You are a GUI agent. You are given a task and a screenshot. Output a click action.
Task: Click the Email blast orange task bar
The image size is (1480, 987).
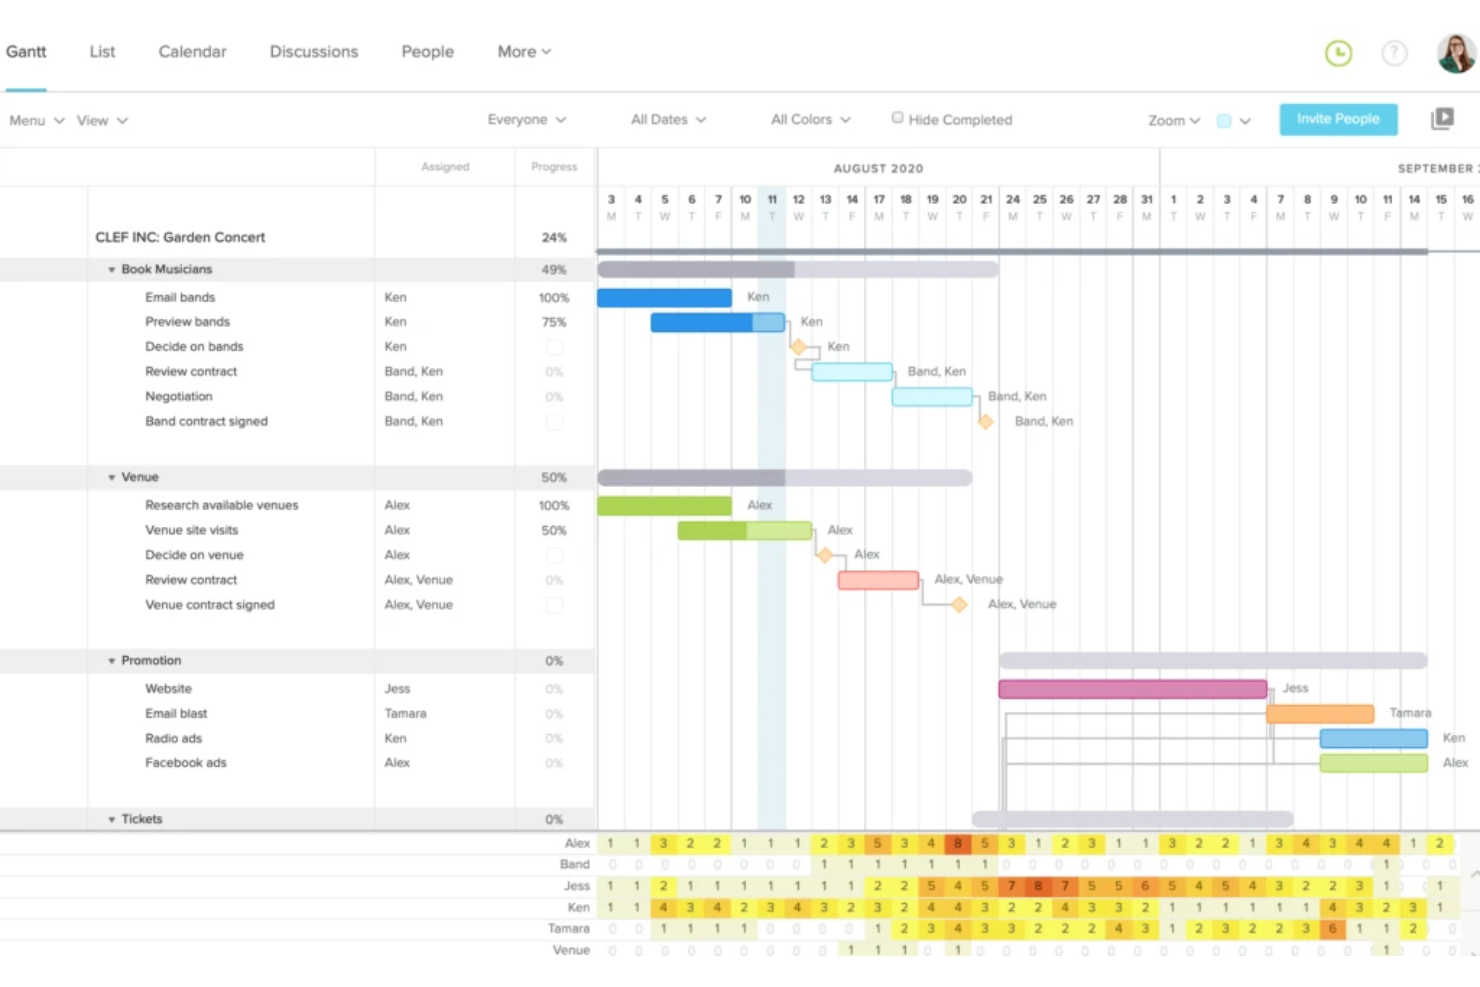point(1320,714)
